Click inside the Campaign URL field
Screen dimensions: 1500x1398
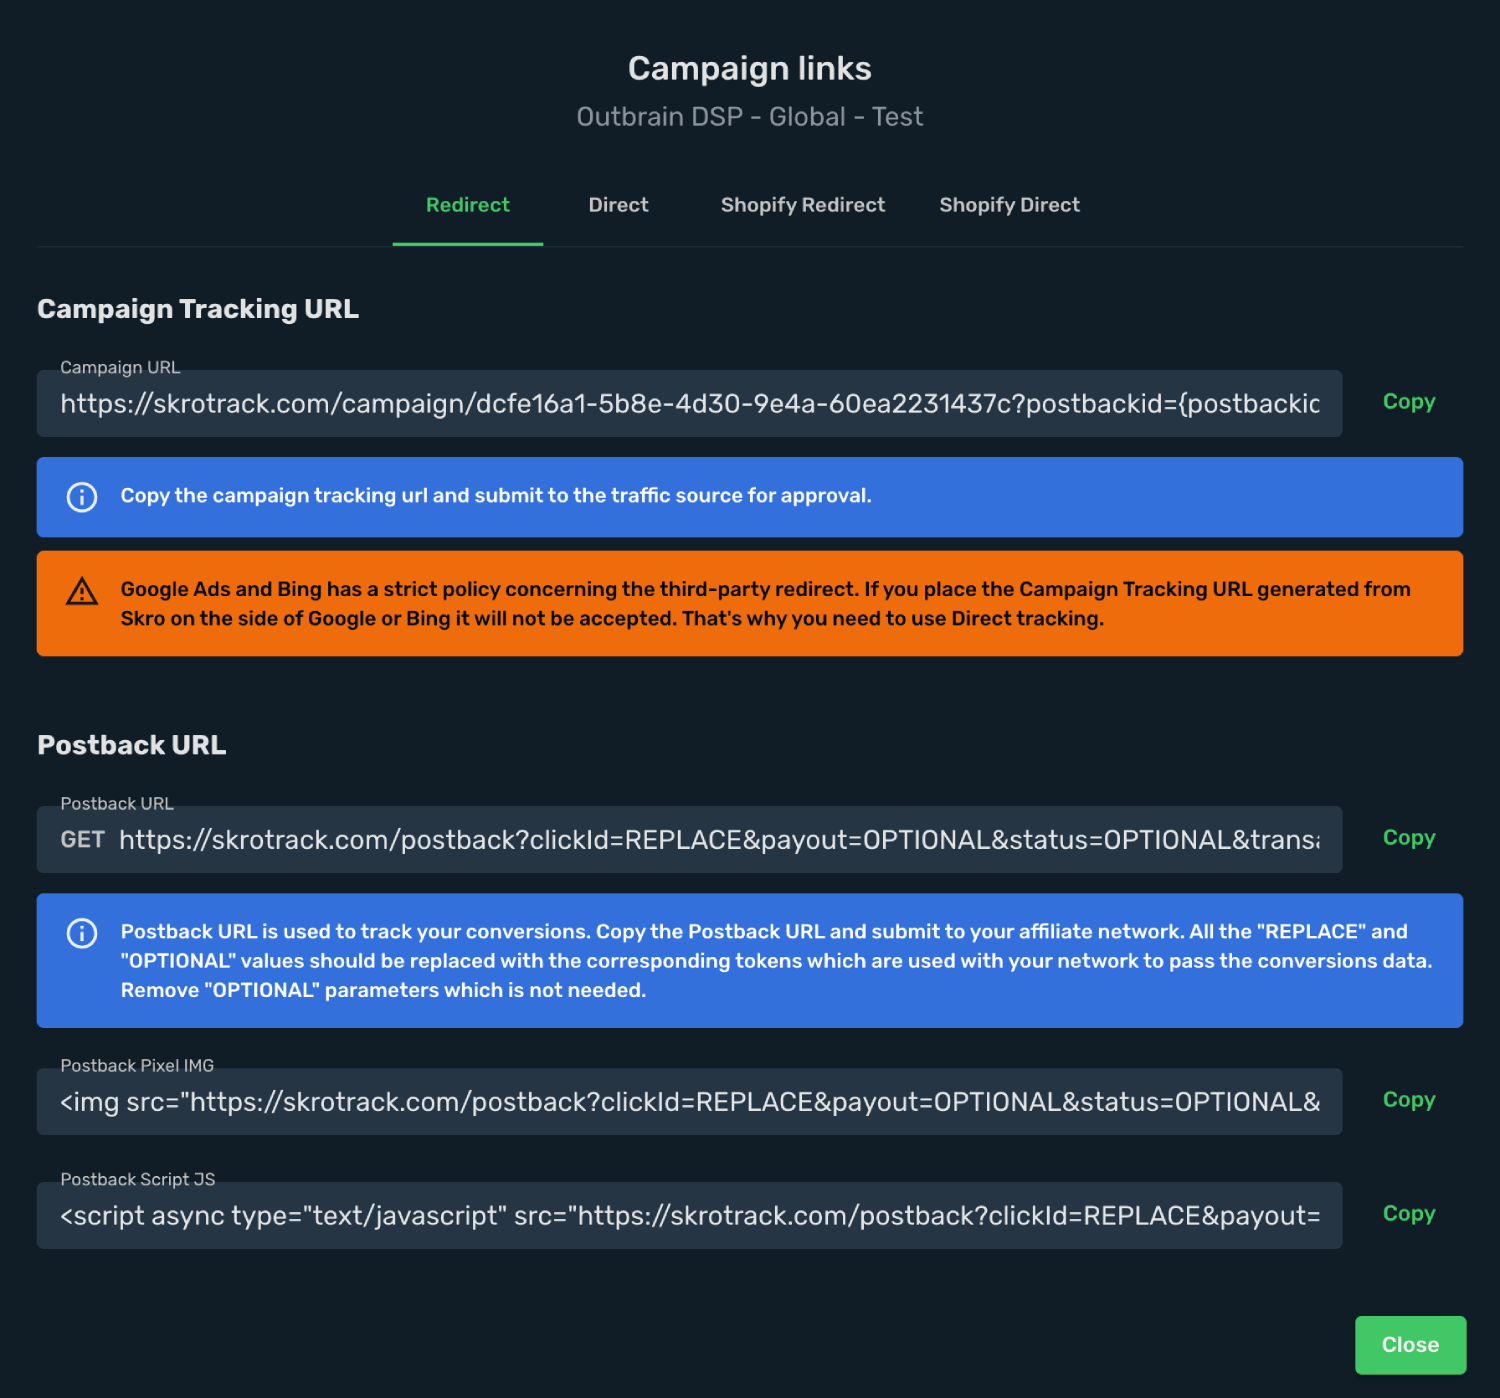point(689,404)
